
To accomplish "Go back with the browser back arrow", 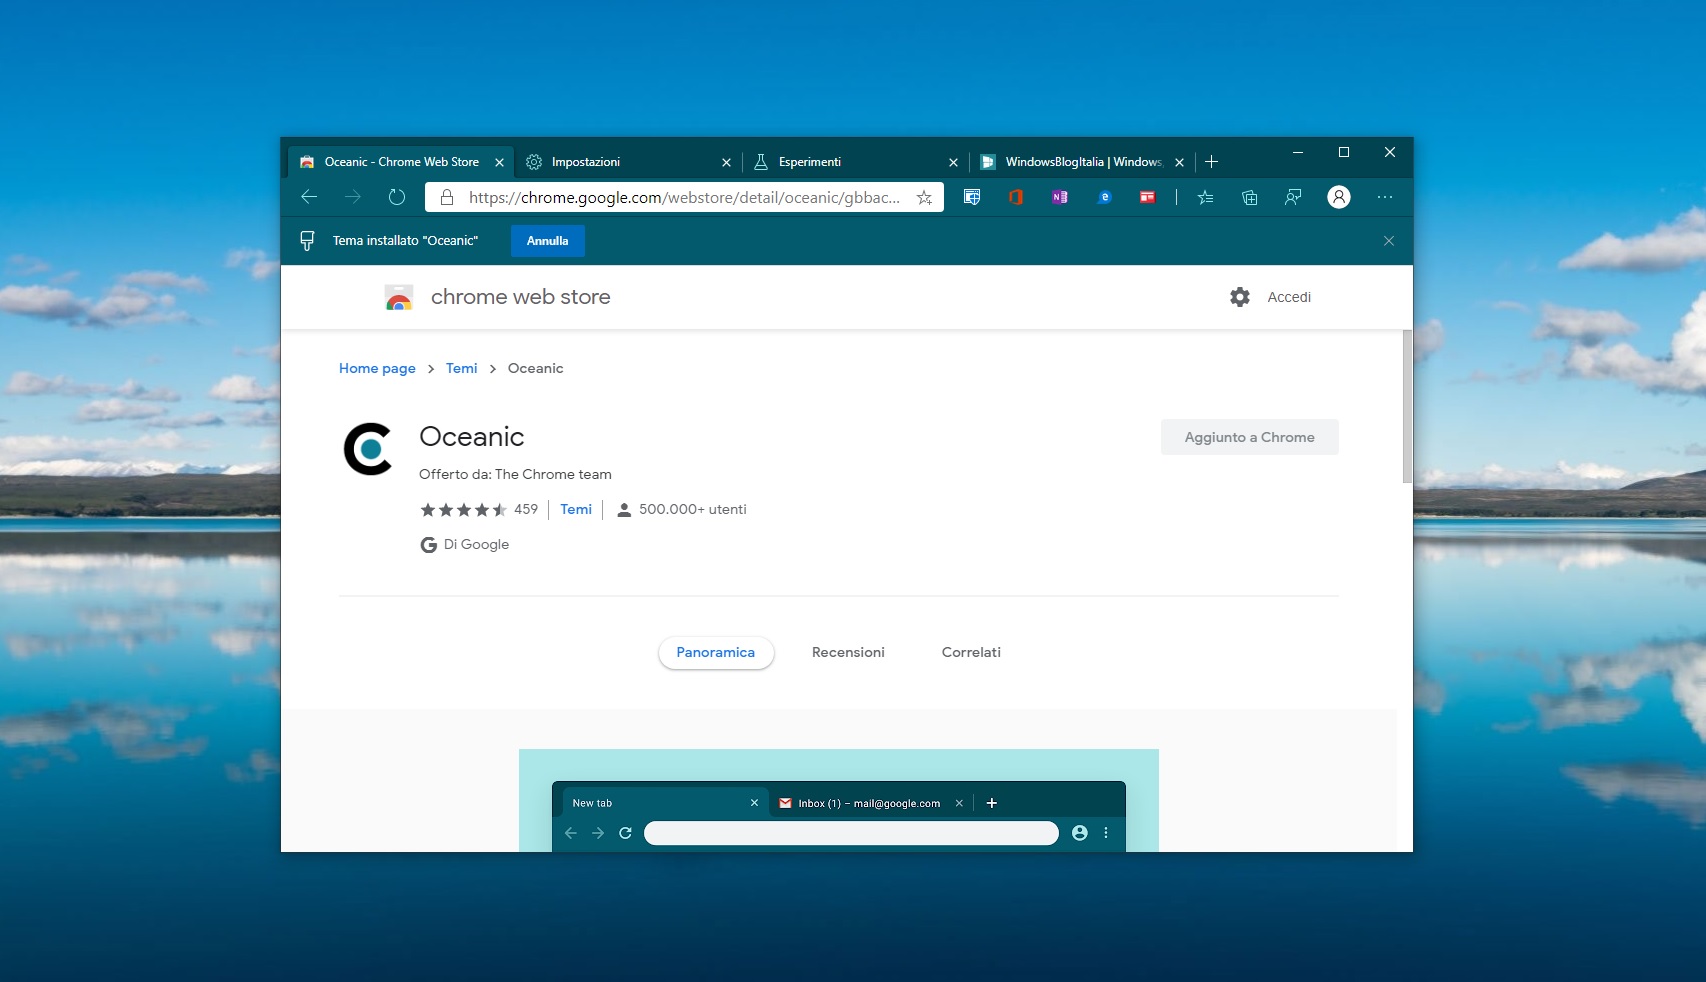I will point(309,197).
